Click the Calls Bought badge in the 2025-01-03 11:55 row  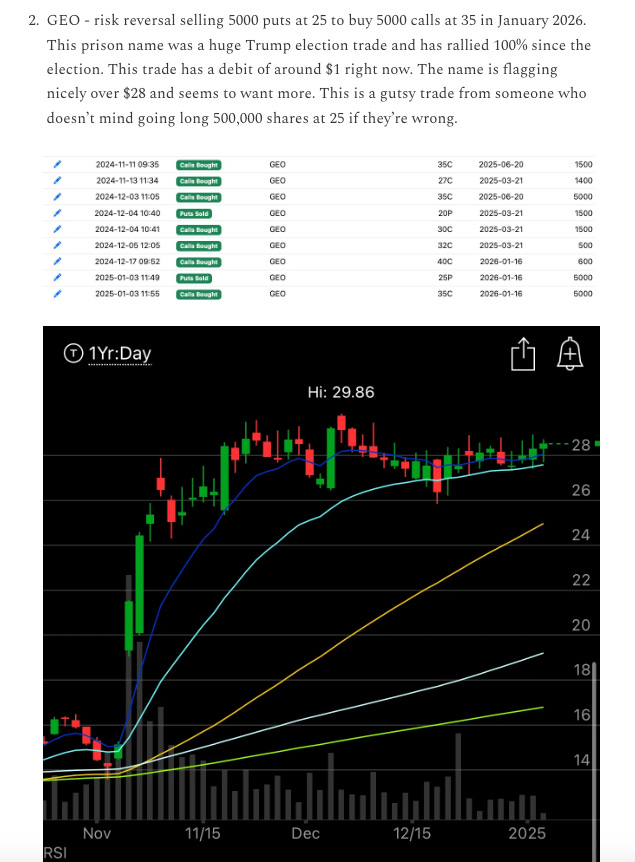[x=198, y=294]
